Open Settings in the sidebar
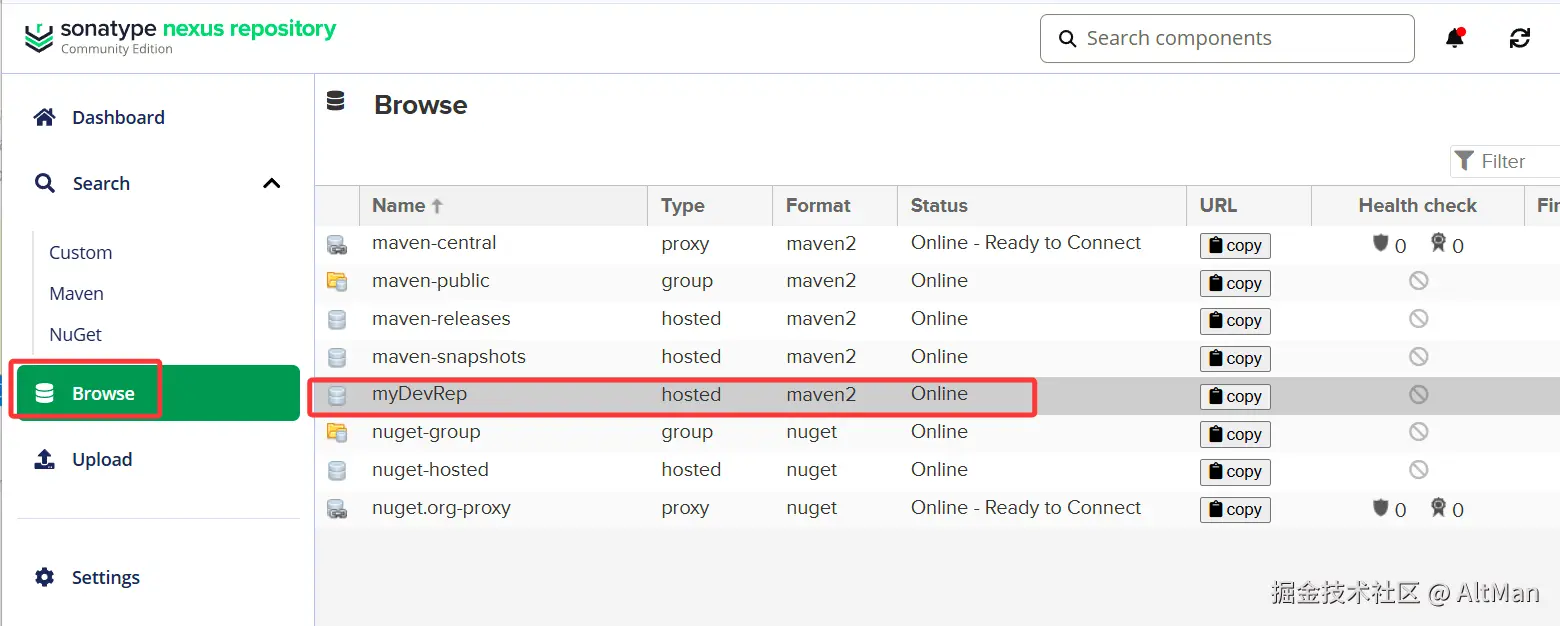The image size is (1560, 626). pyautogui.click(x=105, y=578)
